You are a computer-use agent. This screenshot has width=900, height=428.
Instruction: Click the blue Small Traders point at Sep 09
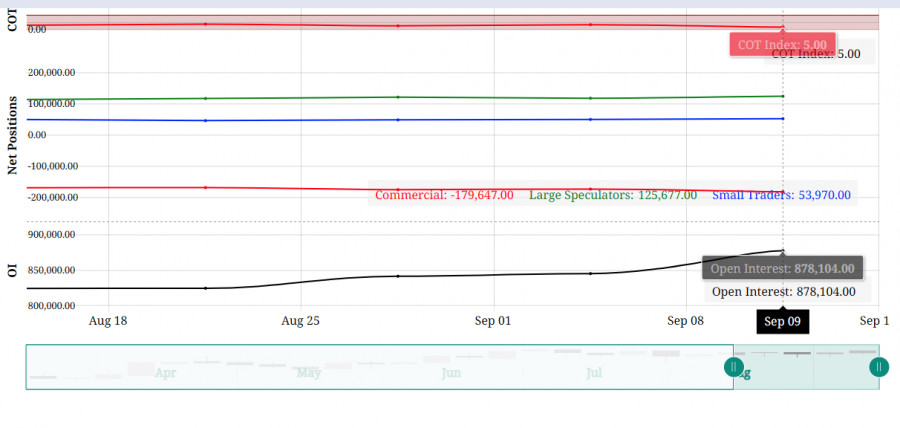783,119
